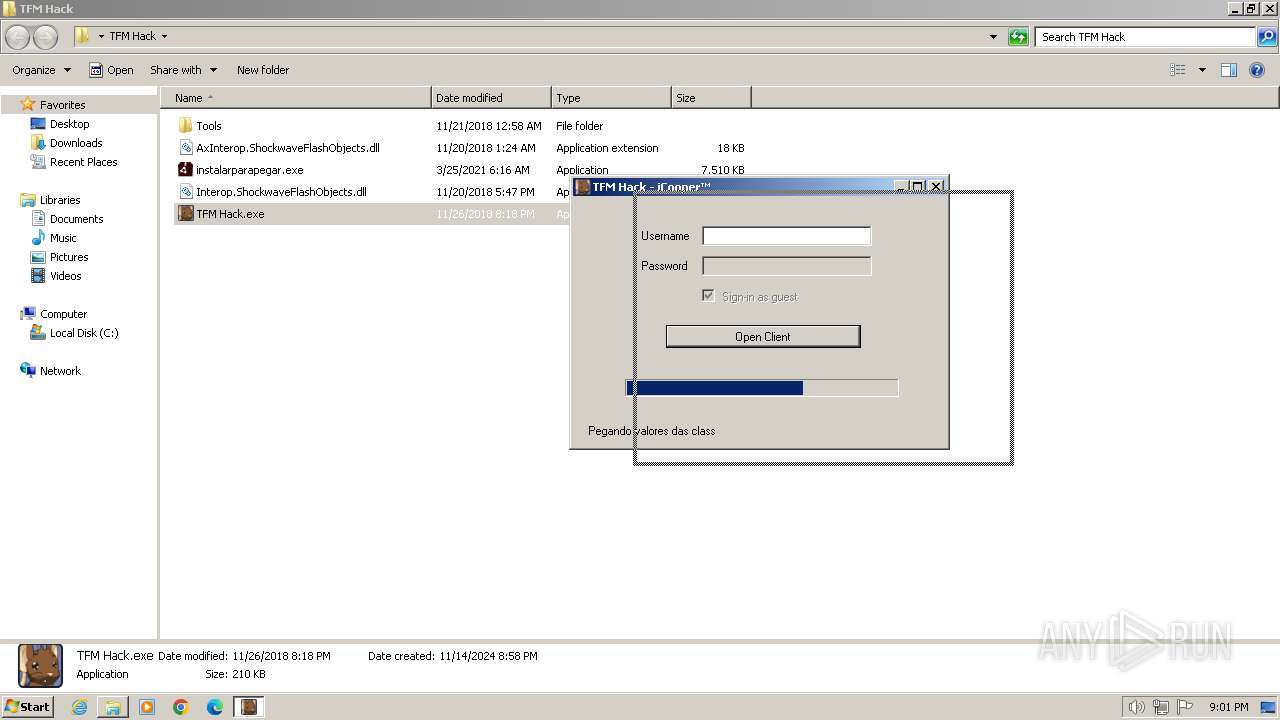Image resolution: width=1280 pixels, height=720 pixels.
Task: Click the refresh icon beside the address bar
Action: coord(1018,37)
